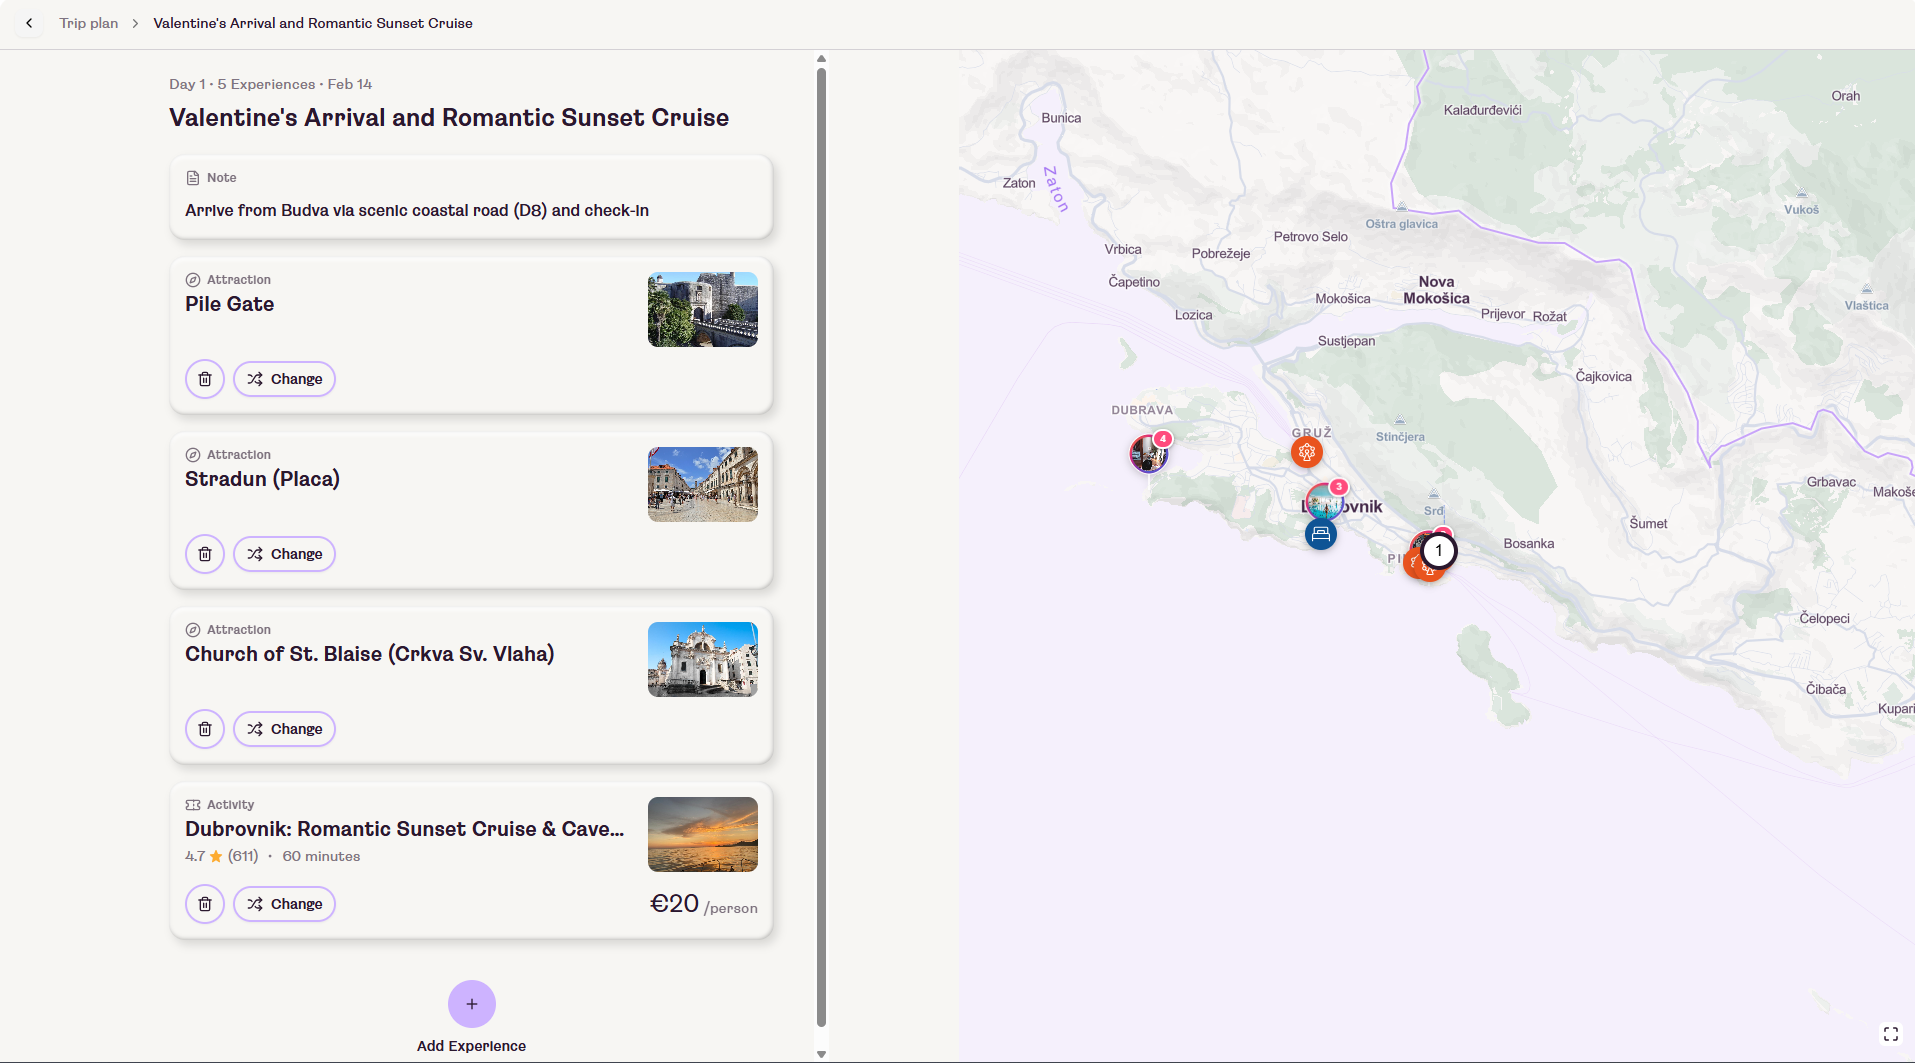This screenshot has width=1915, height=1063.
Task: Toggle fullscreen map view
Action: (1890, 1034)
